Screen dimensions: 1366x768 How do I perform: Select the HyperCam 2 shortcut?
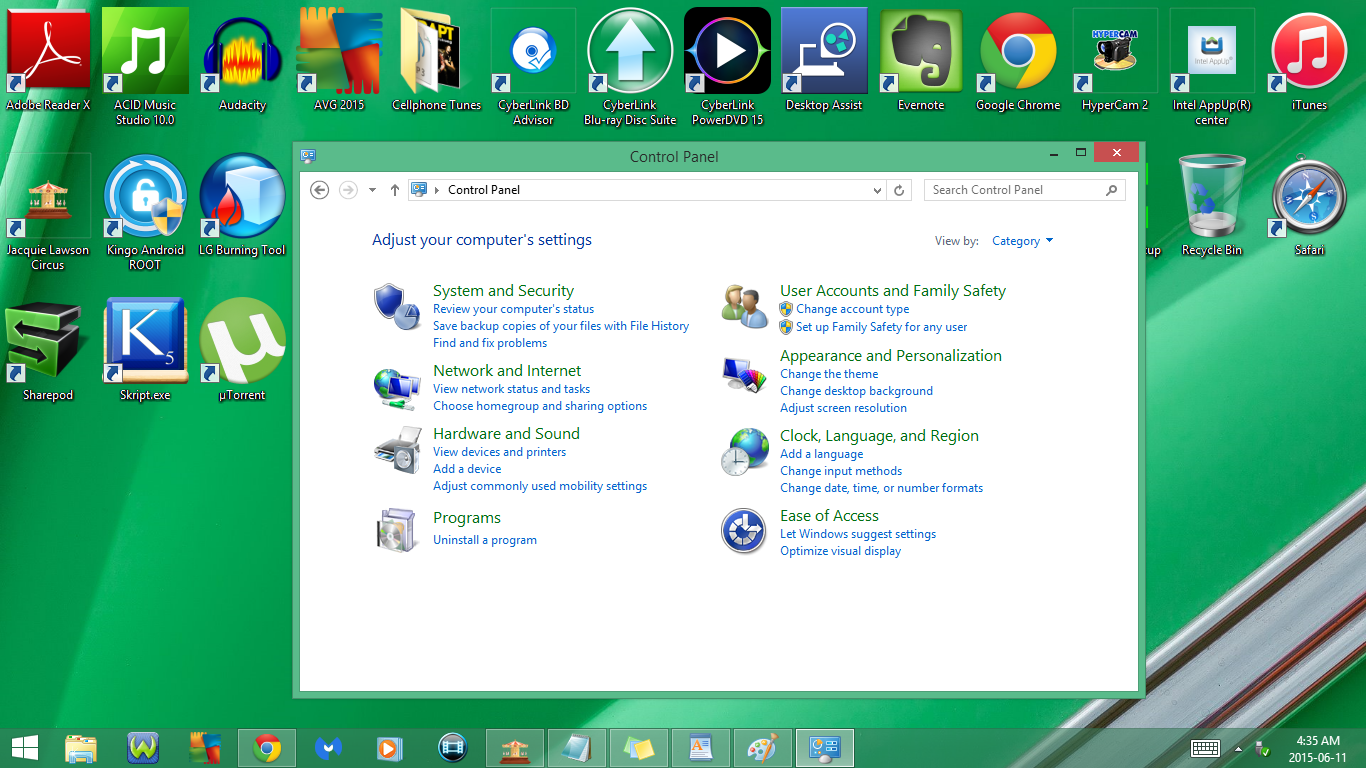1115,60
